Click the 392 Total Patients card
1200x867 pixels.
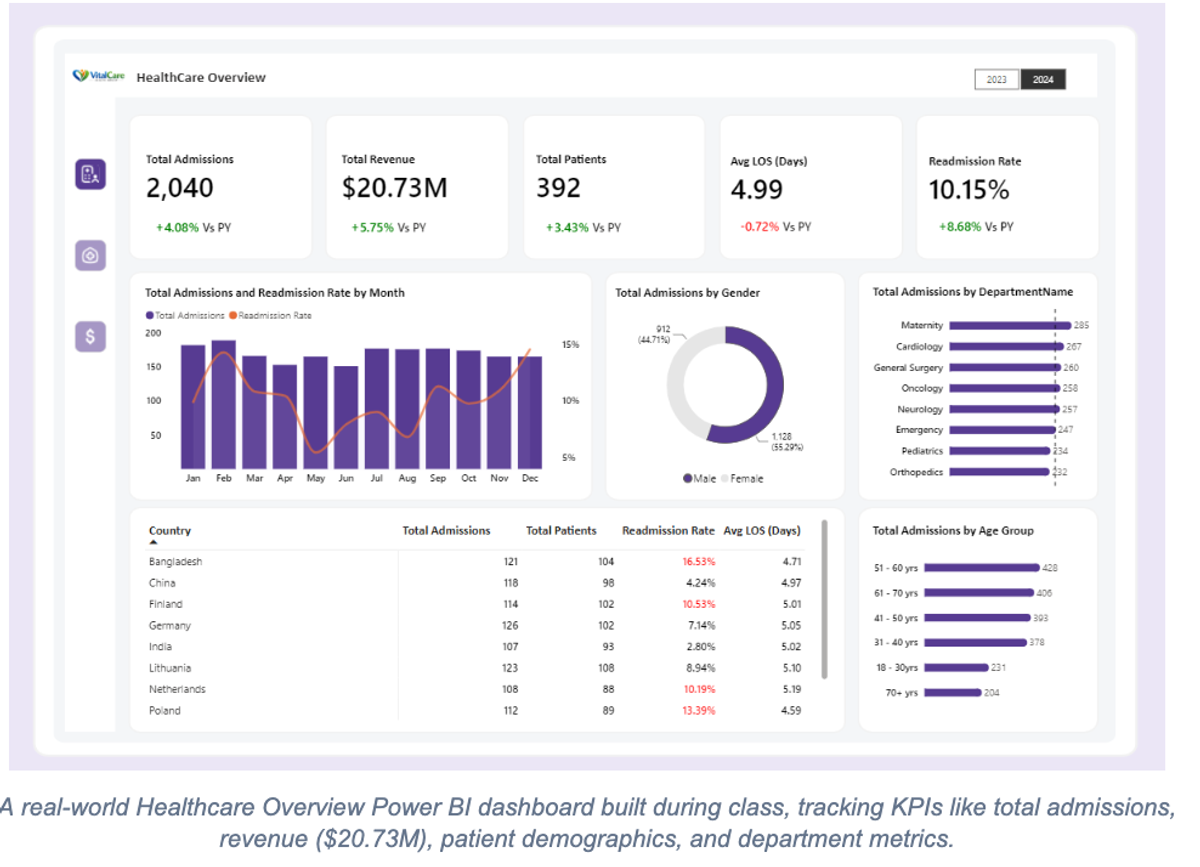click(614, 187)
